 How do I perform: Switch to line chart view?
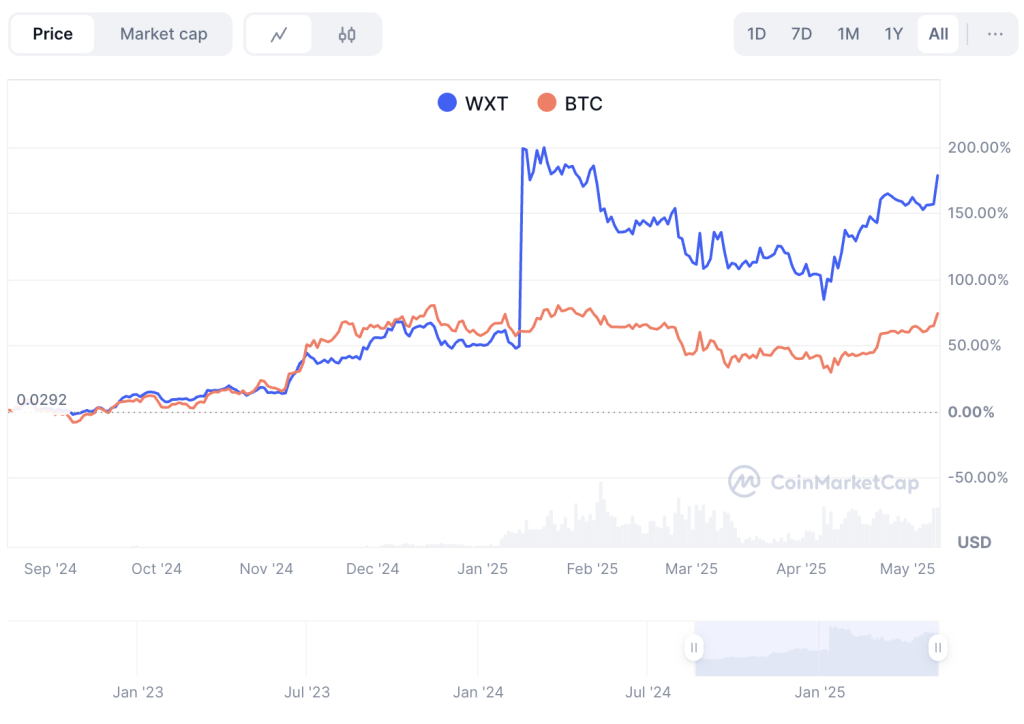279,34
